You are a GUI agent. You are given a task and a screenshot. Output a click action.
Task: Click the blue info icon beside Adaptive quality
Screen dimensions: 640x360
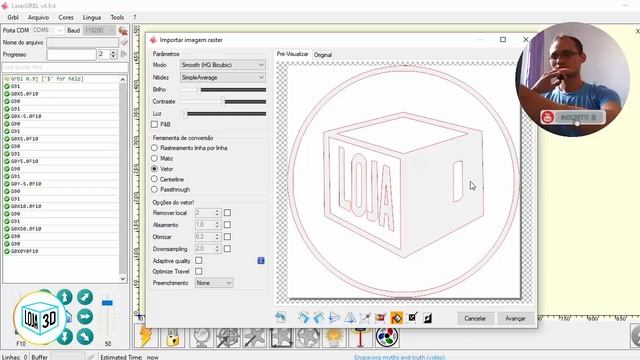click(261, 260)
